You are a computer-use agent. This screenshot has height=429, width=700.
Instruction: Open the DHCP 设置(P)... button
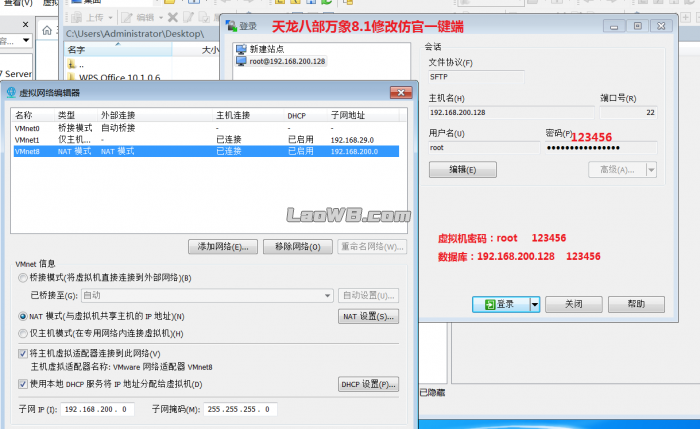[368, 384]
